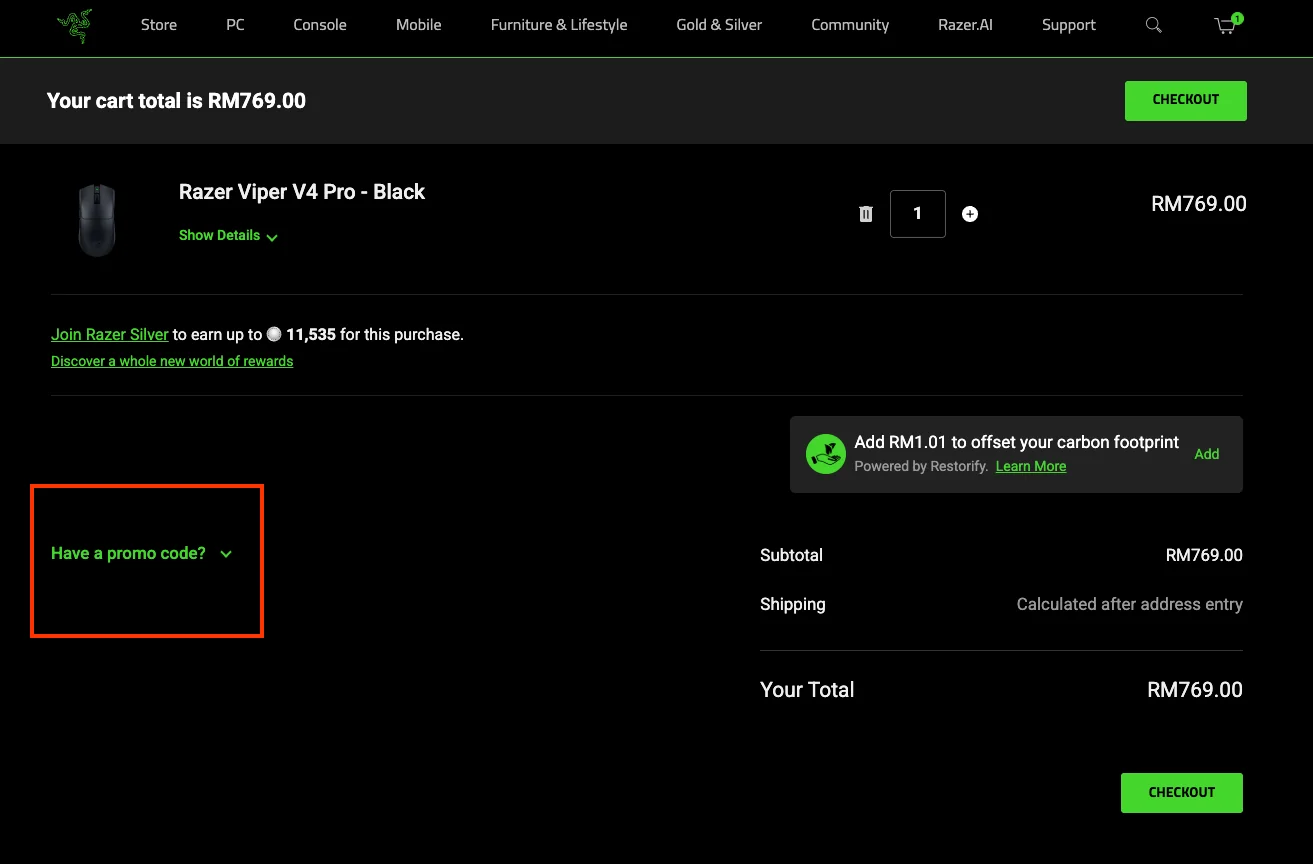Viewport: 1313px width, 864px height.
Task: View the Razer Viper V4 Pro product thumbnail
Action: [97, 219]
